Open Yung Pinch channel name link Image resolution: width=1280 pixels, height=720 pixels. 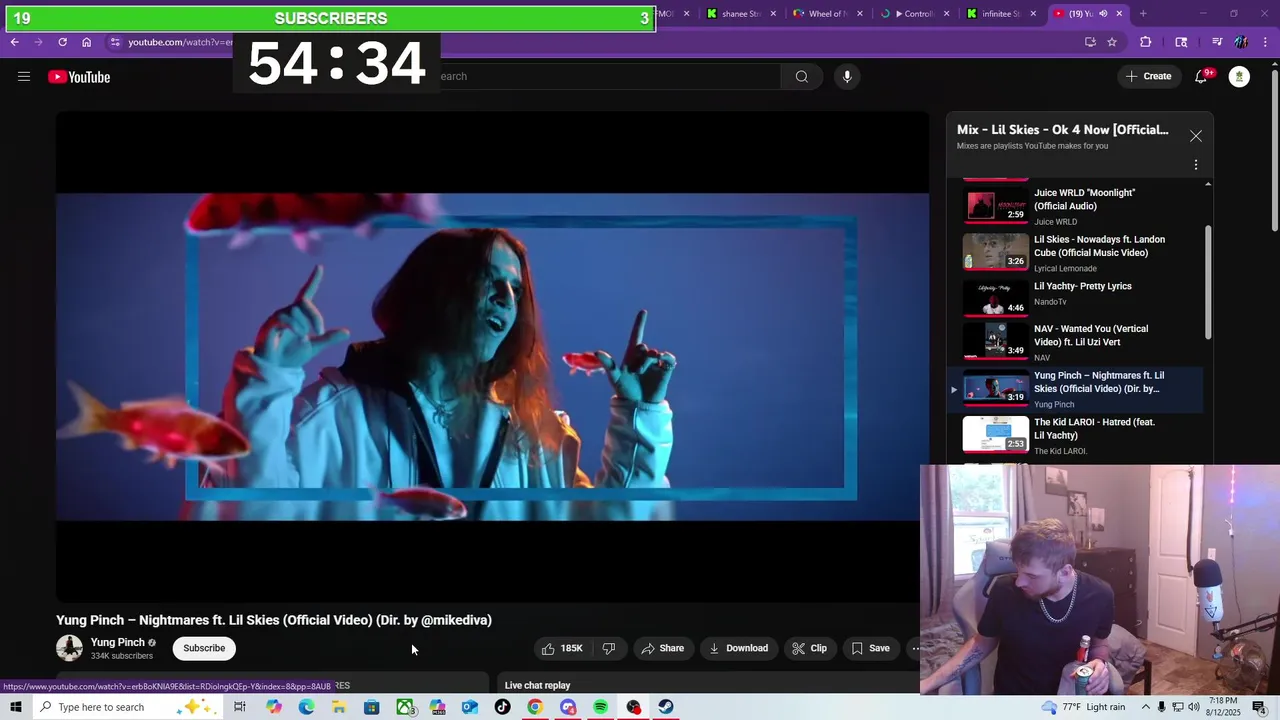(118, 642)
